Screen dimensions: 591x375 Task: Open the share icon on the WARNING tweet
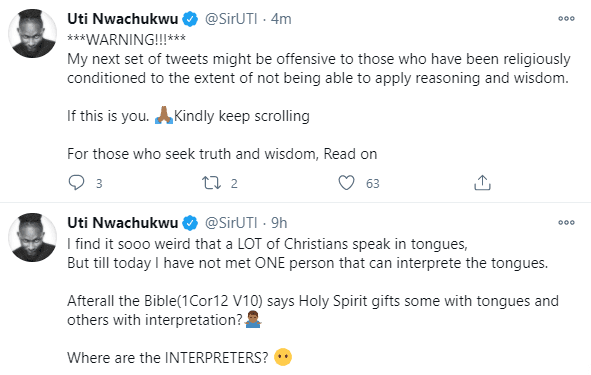482,182
